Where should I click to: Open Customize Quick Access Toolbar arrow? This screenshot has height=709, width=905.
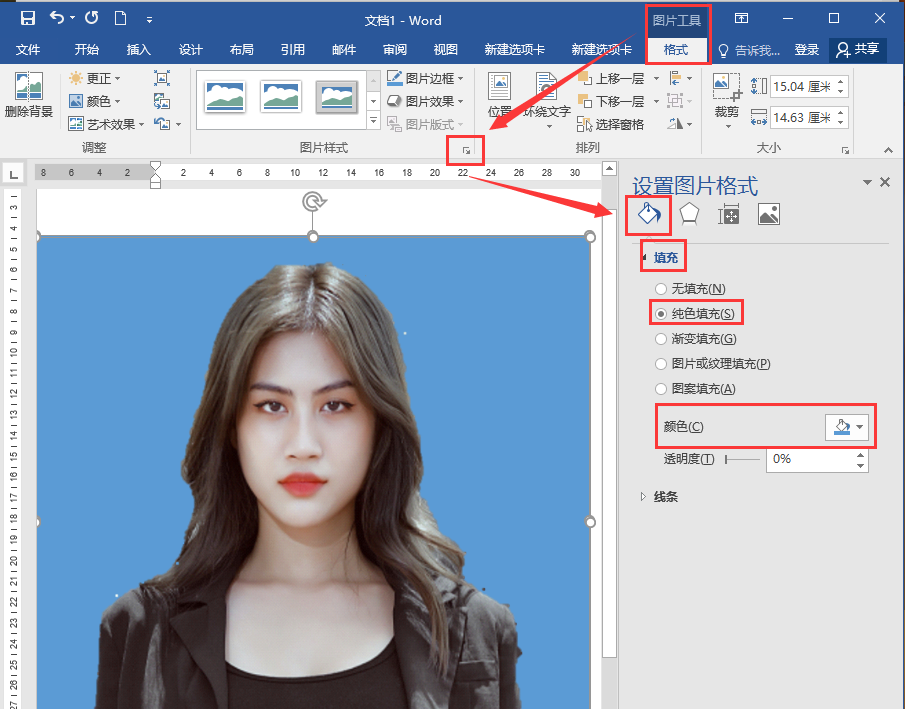click(149, 20)
